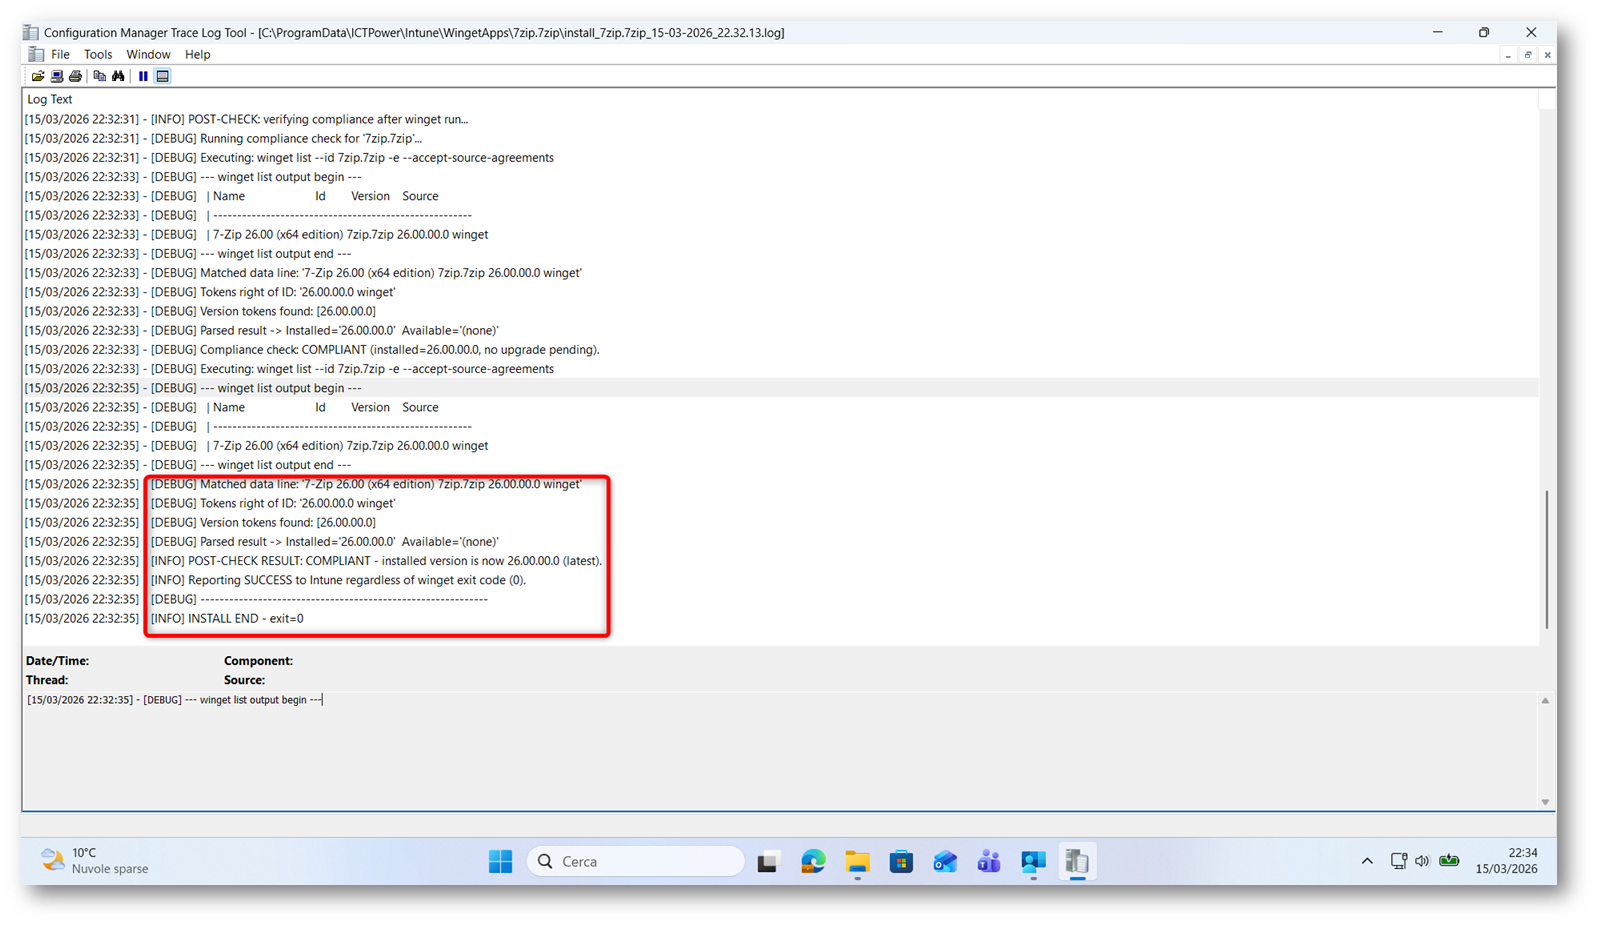Viewport: 1599px width, 927px height.
Task: Open Microsoft Teams from the taskbar
Action: pyautogui.click(x=989, y=861)
